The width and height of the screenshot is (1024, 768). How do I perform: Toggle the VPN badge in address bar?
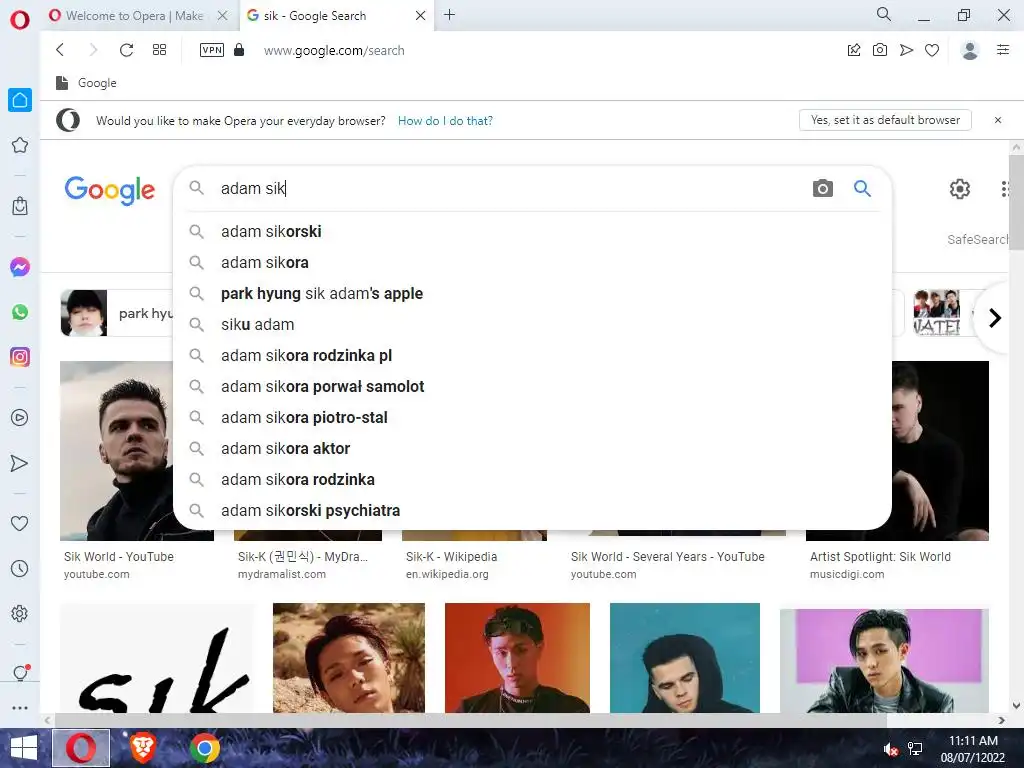[212, 50]
